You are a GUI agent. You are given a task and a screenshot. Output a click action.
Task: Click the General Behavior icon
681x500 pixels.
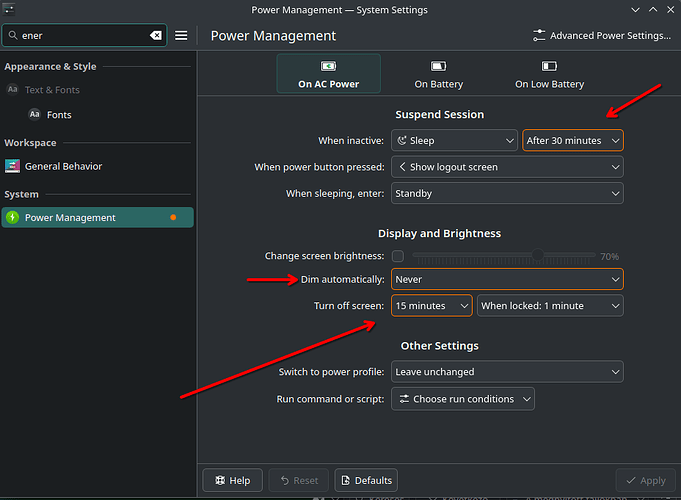click(12, 166)
